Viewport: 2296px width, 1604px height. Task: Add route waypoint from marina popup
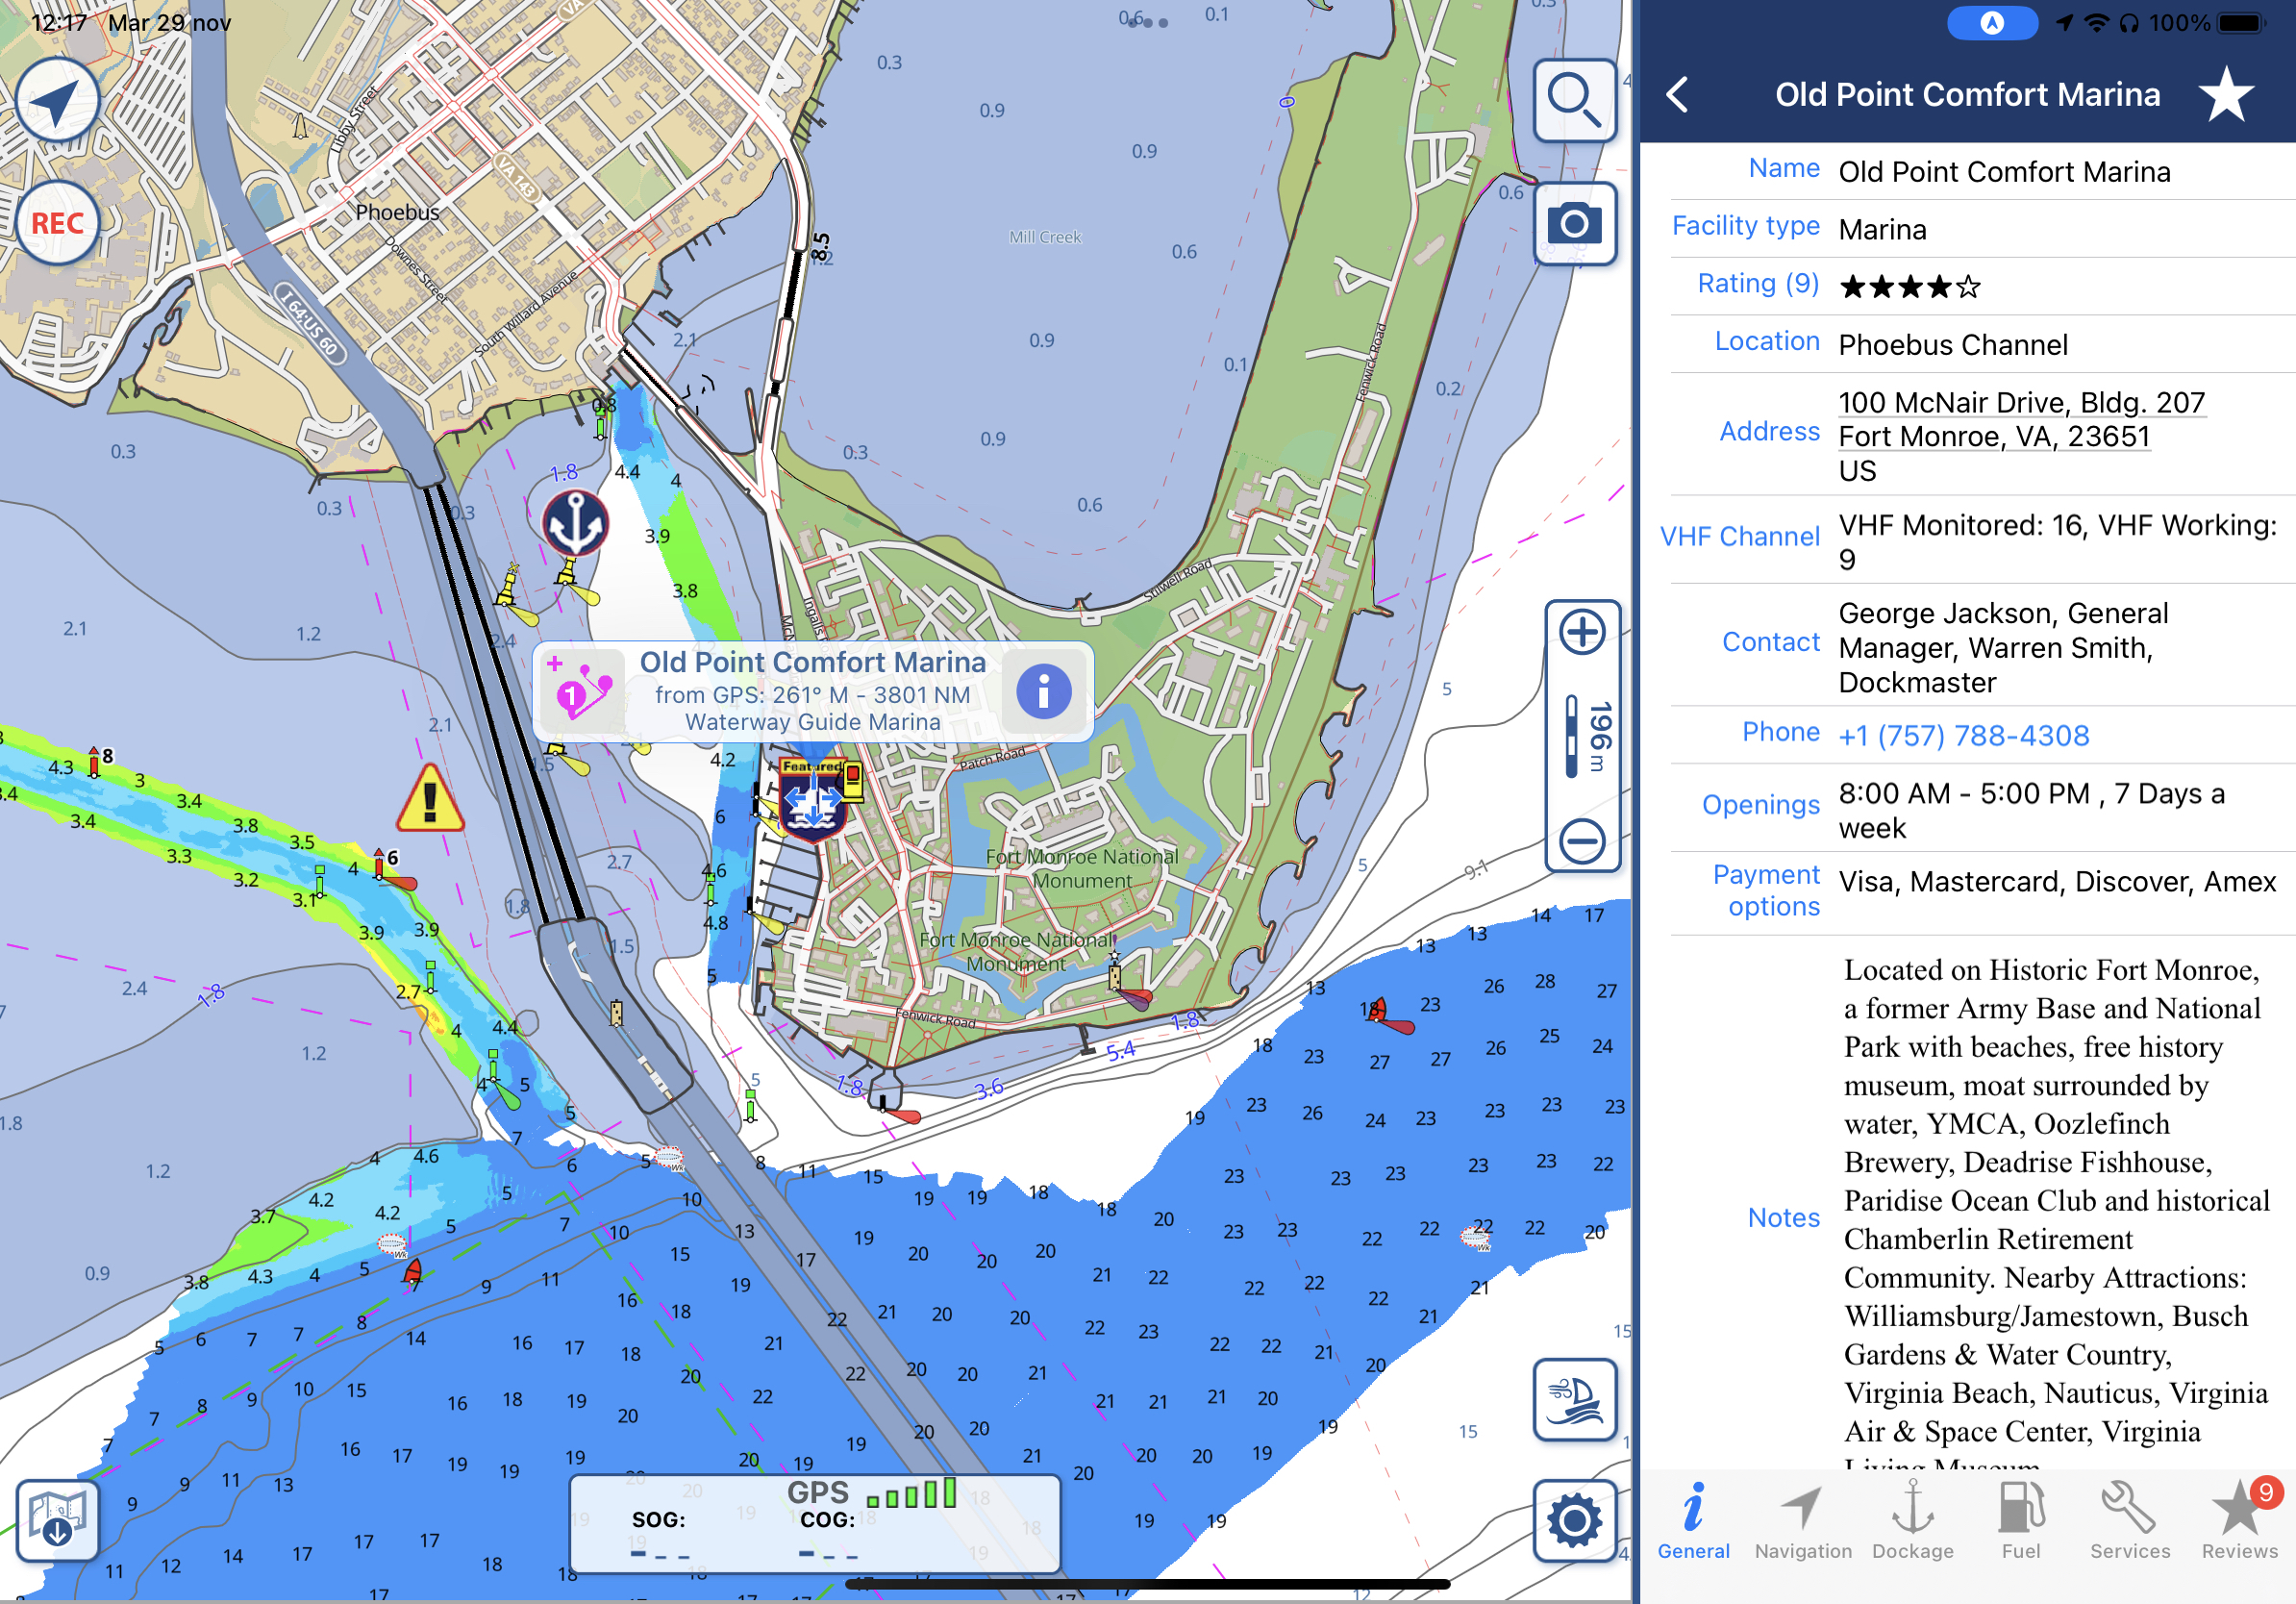[583, 692]
